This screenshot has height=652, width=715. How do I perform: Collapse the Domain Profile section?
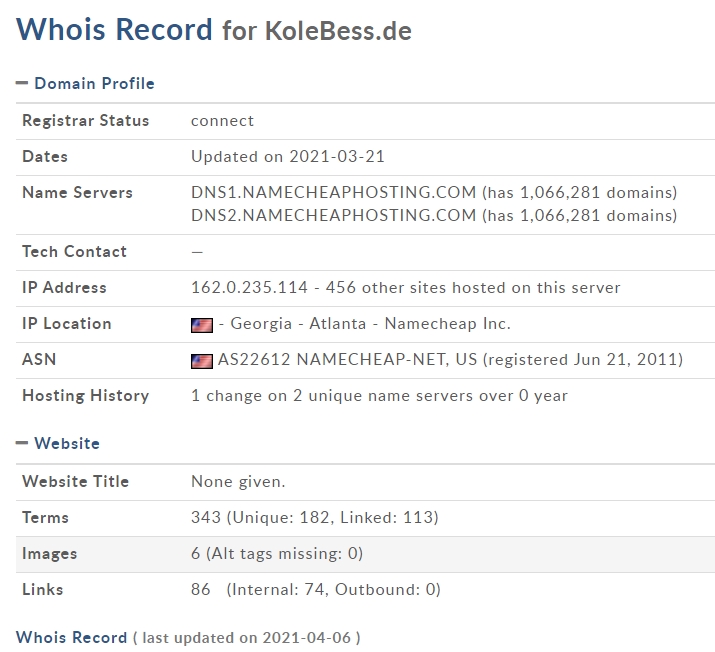[x=21, y=83]
